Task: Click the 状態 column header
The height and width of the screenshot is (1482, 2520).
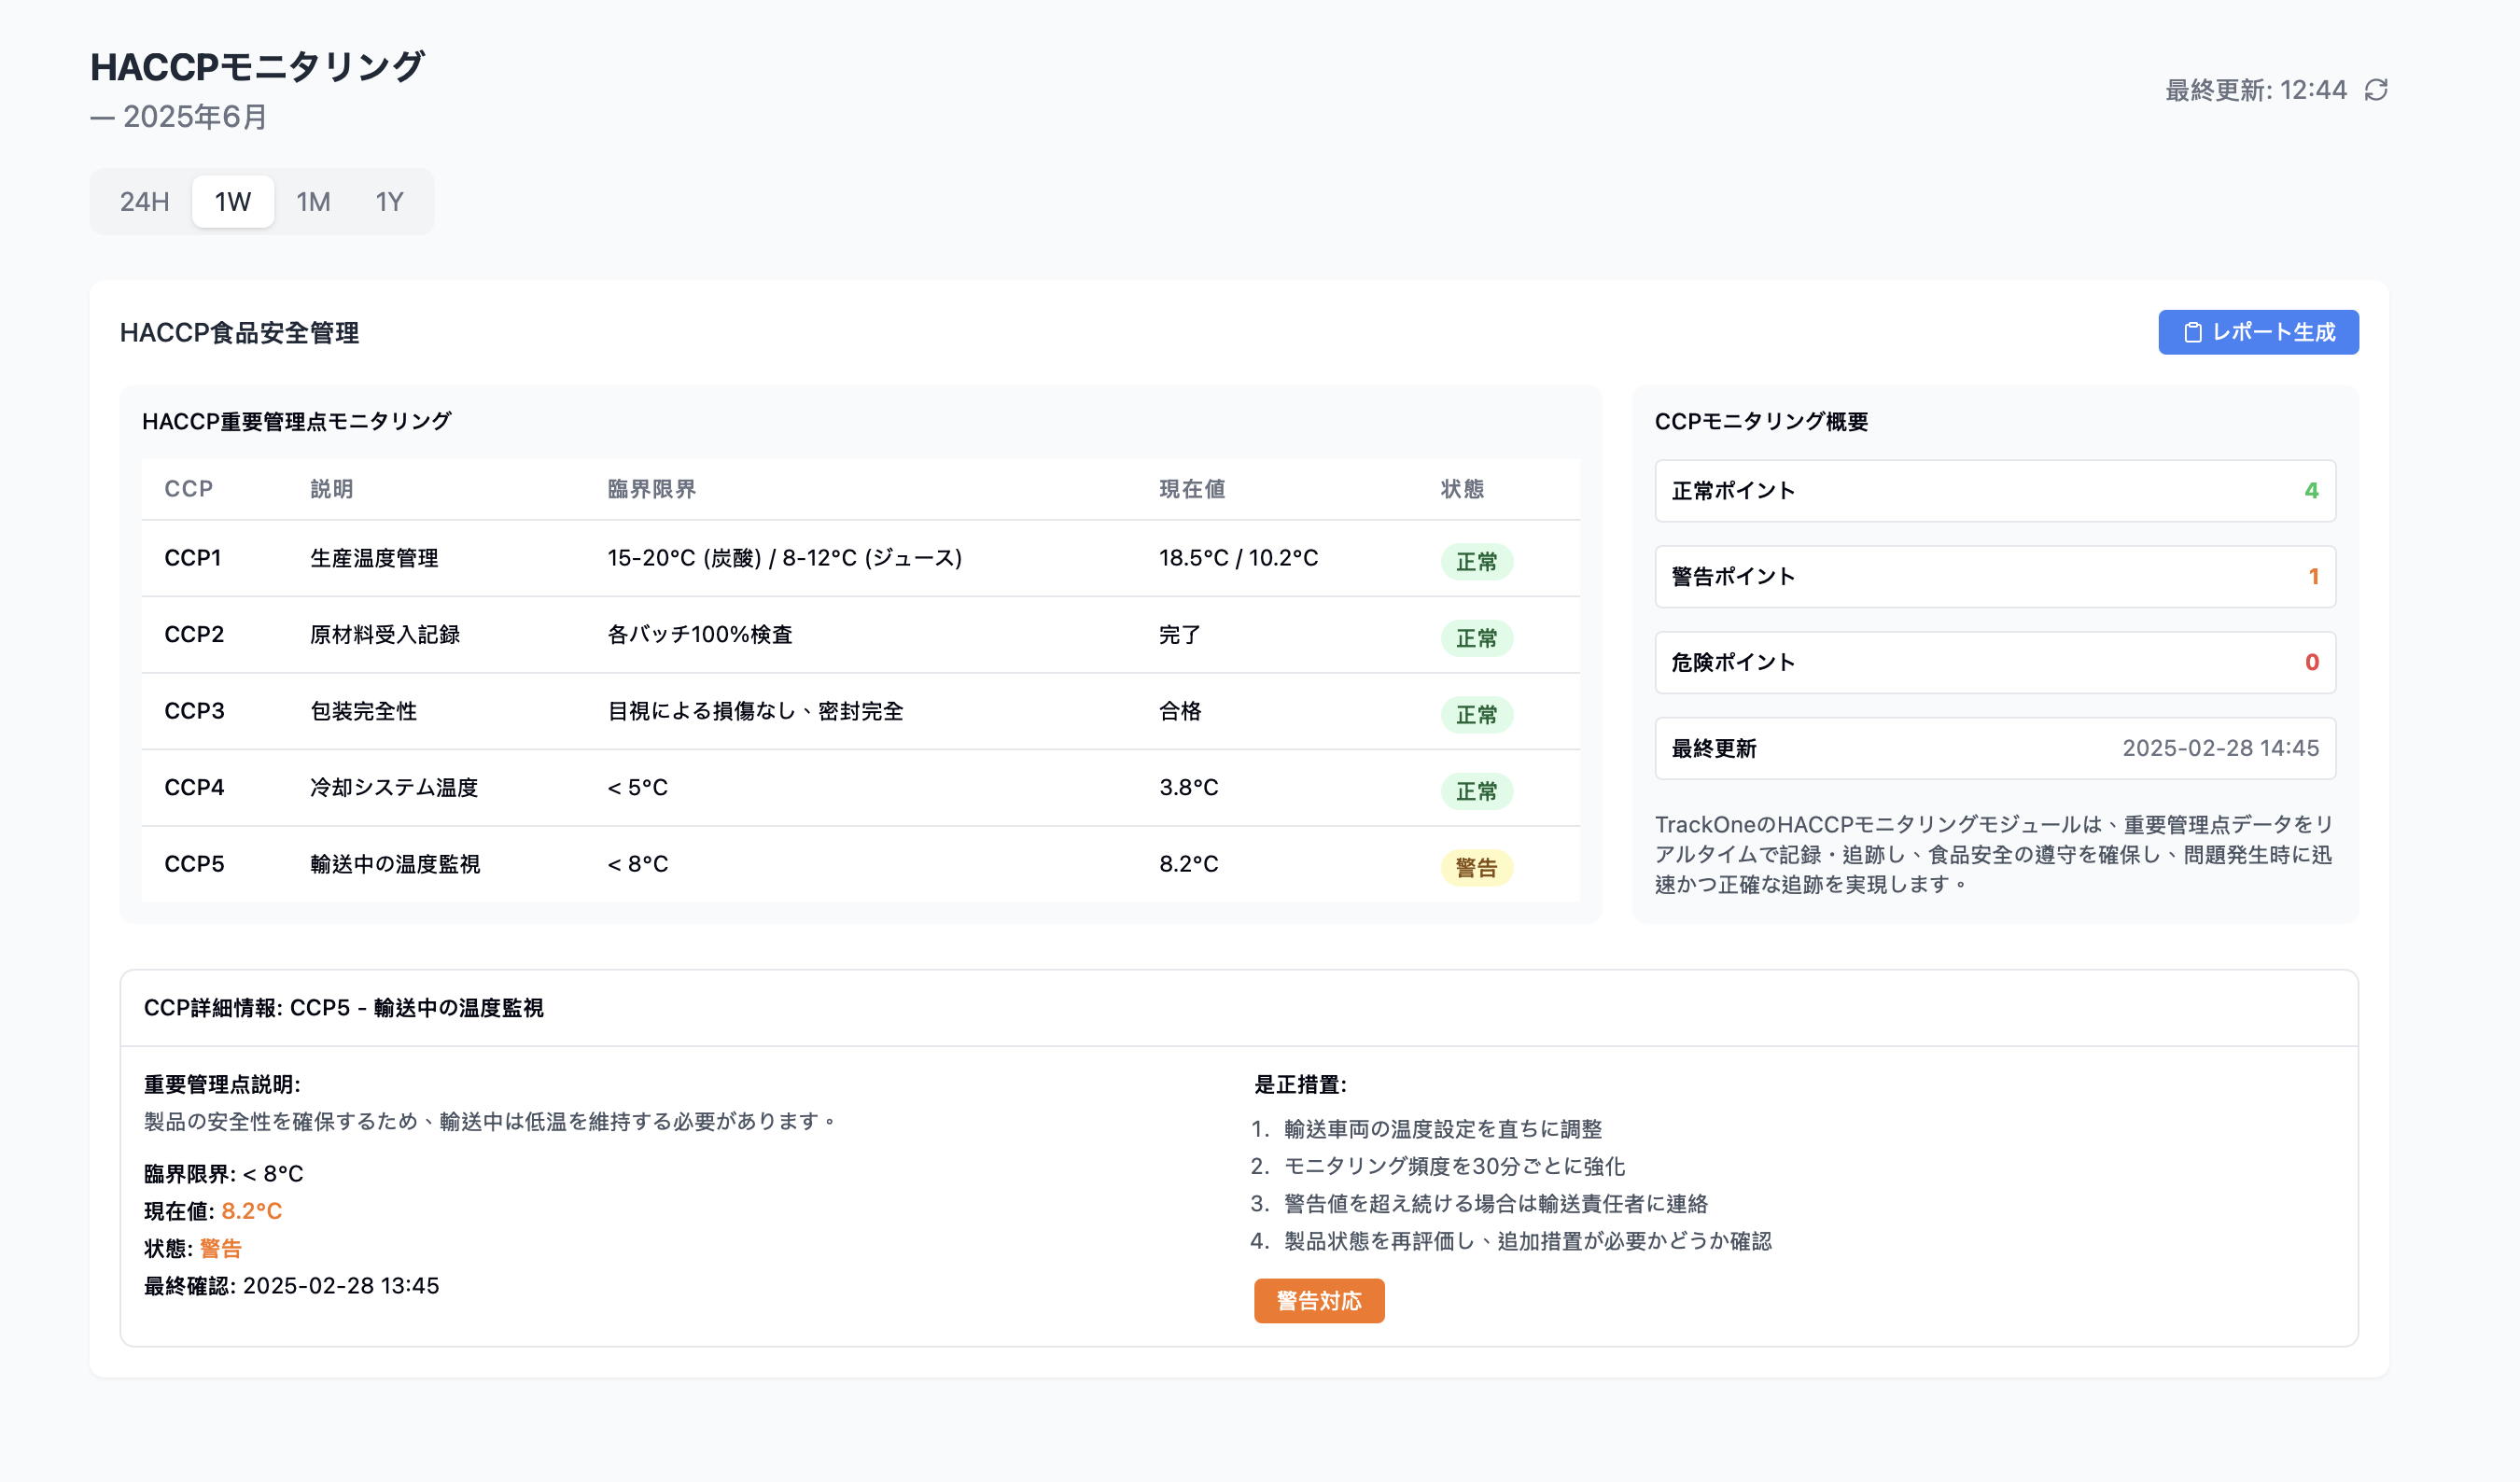Action: pyautogui.click(x=1461, y=489)
